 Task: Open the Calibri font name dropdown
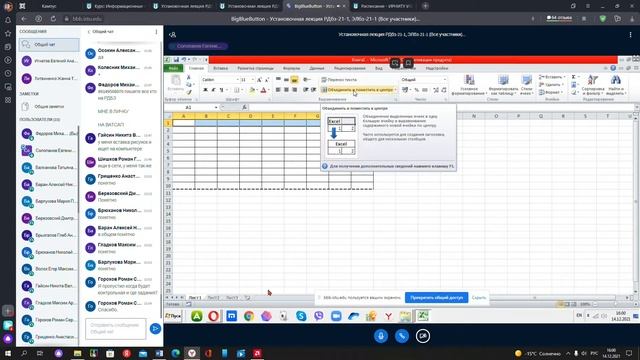click(238, 80)
